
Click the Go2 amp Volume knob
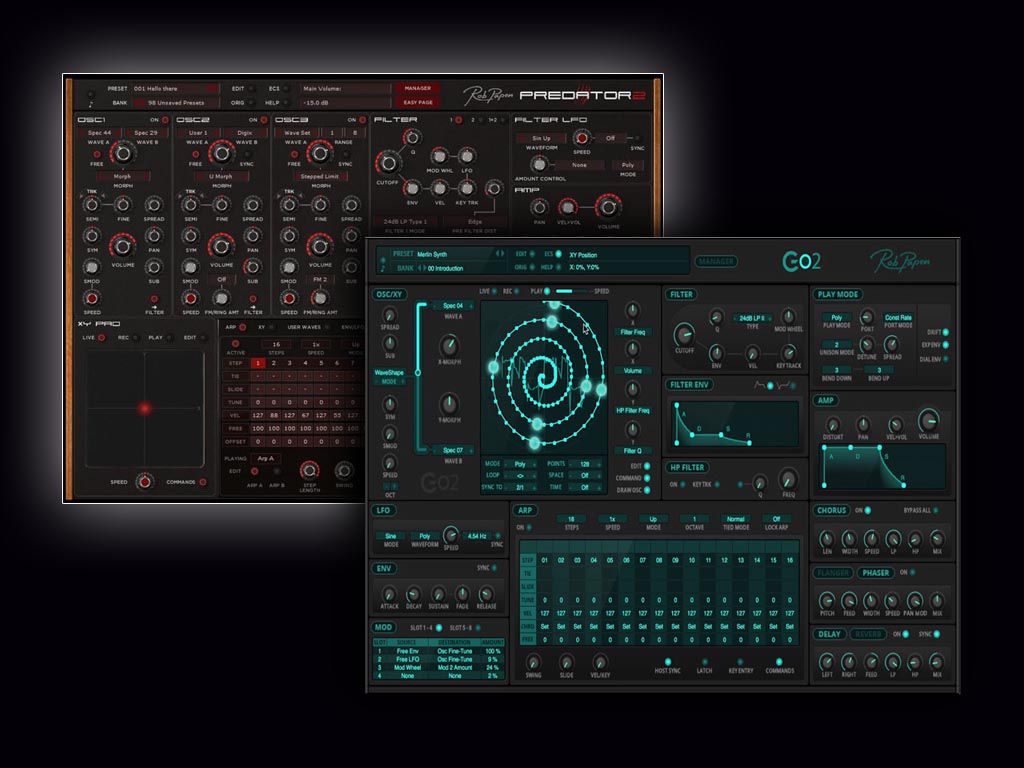929,420
